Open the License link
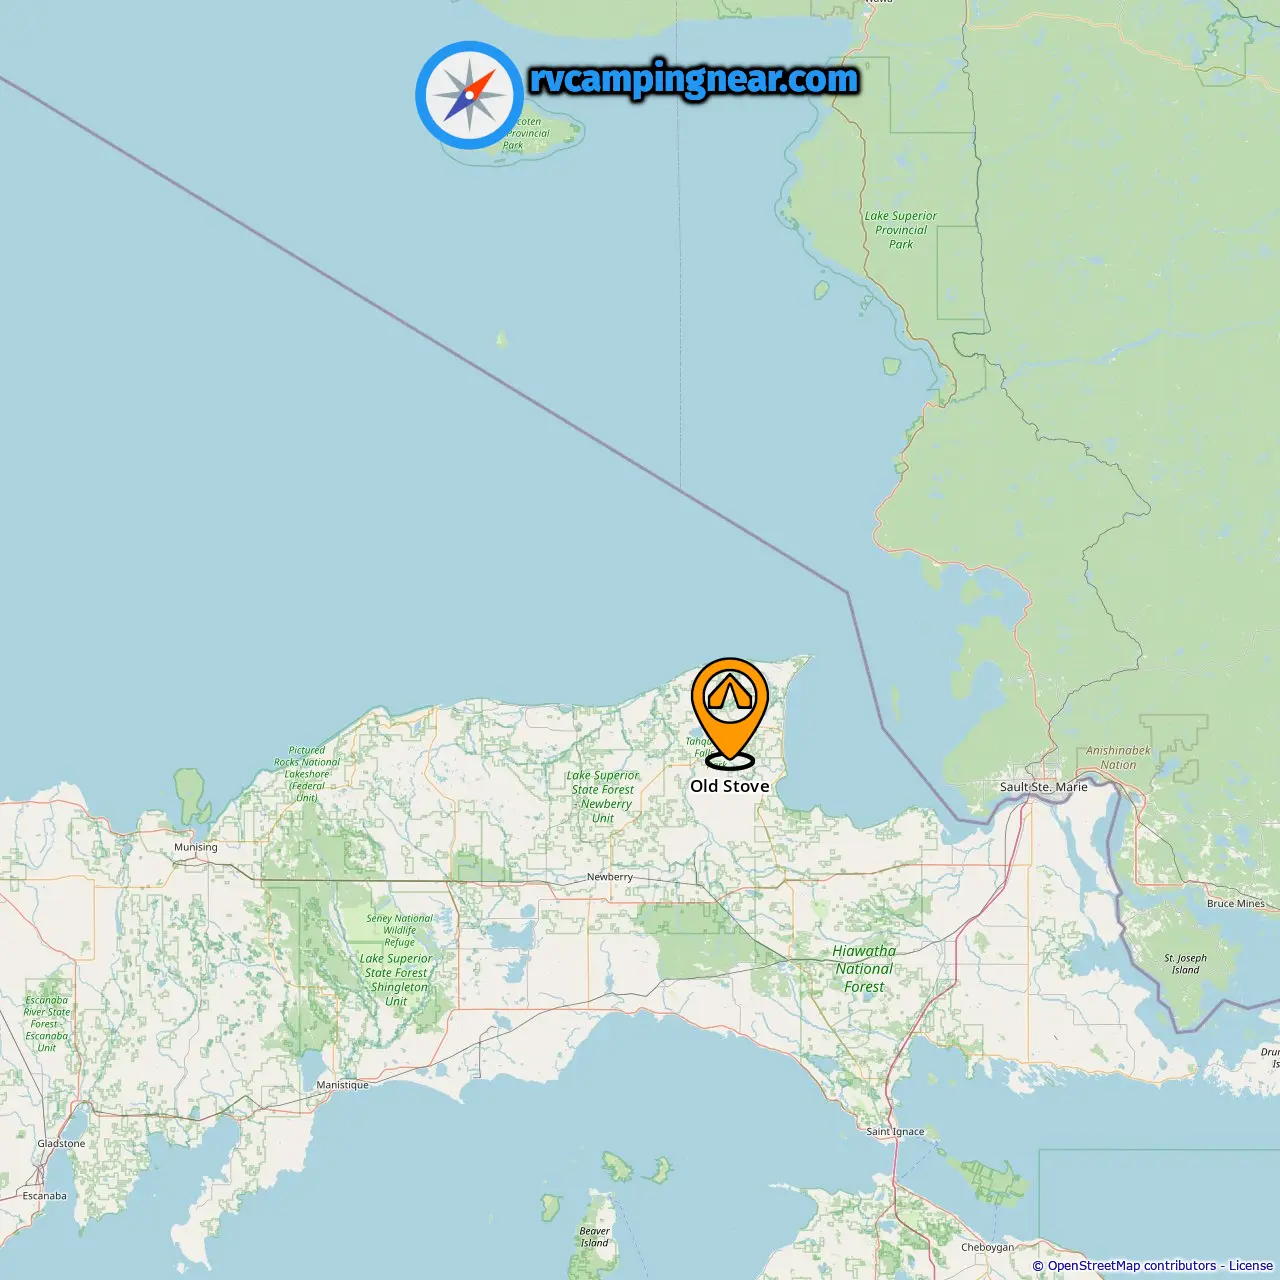This screenshot has height=1280, width=1280. [x=1251, y=1266]
